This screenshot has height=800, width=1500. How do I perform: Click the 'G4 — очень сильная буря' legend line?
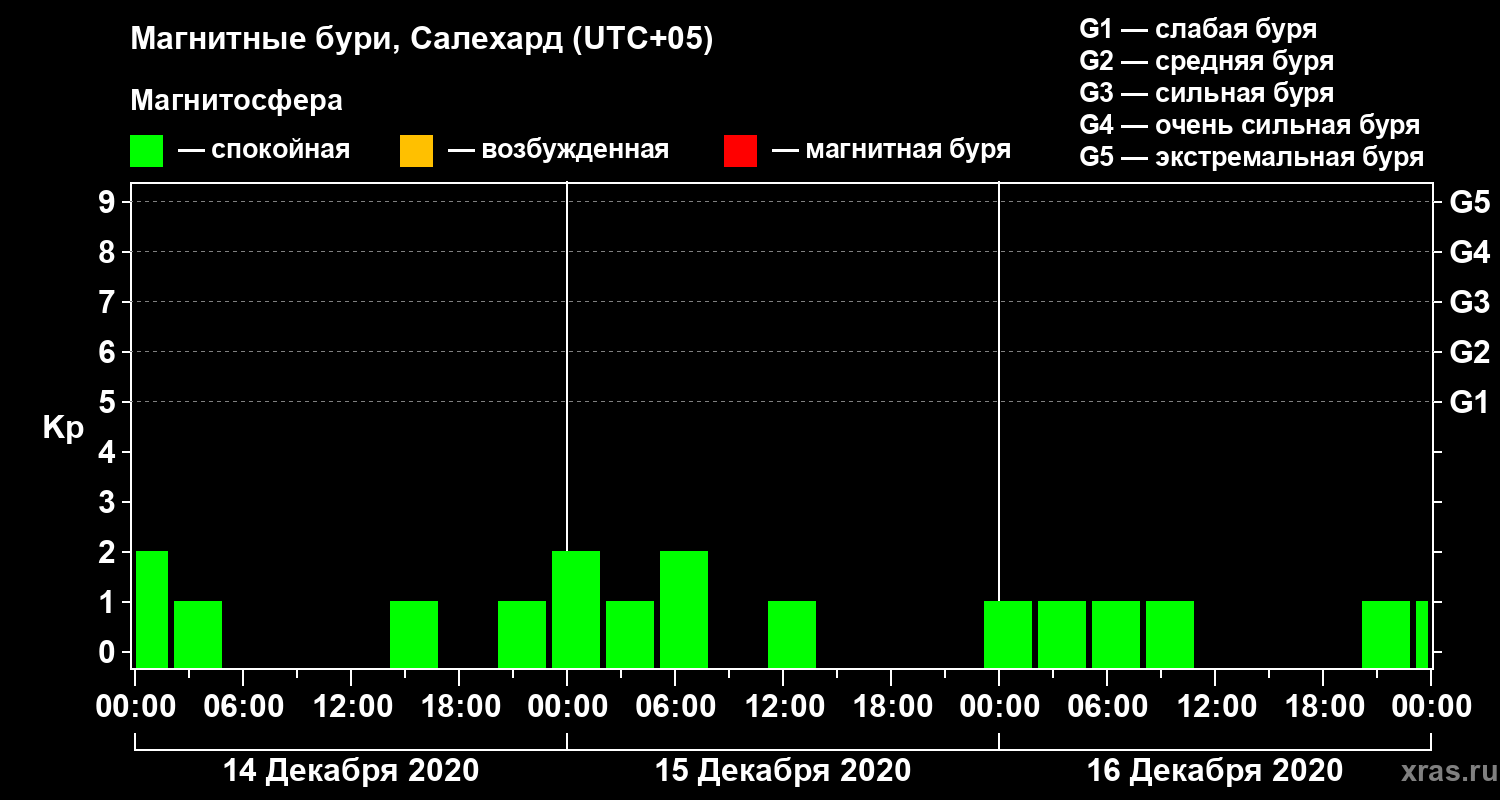point(1250,125)
